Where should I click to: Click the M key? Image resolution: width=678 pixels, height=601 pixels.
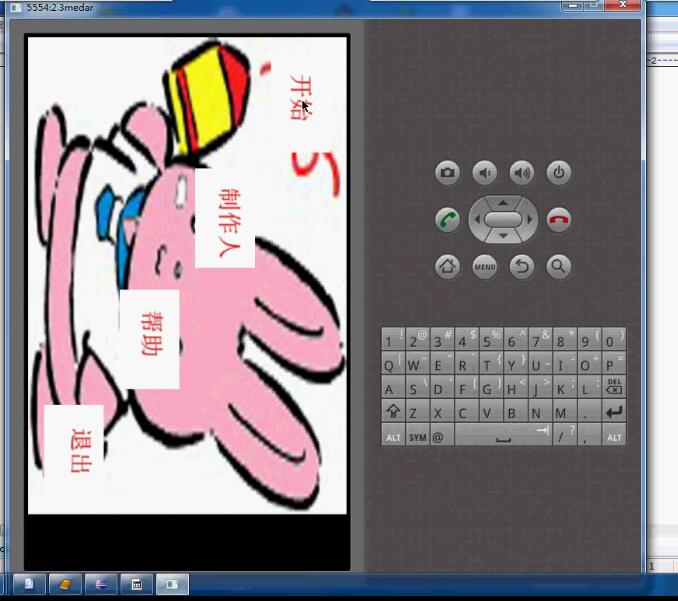point(565,411)
